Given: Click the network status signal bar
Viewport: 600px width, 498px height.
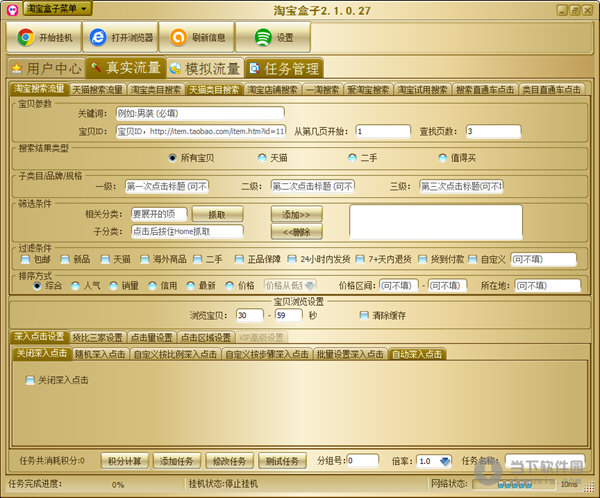Looking at the screenshot, I should 514,484.
